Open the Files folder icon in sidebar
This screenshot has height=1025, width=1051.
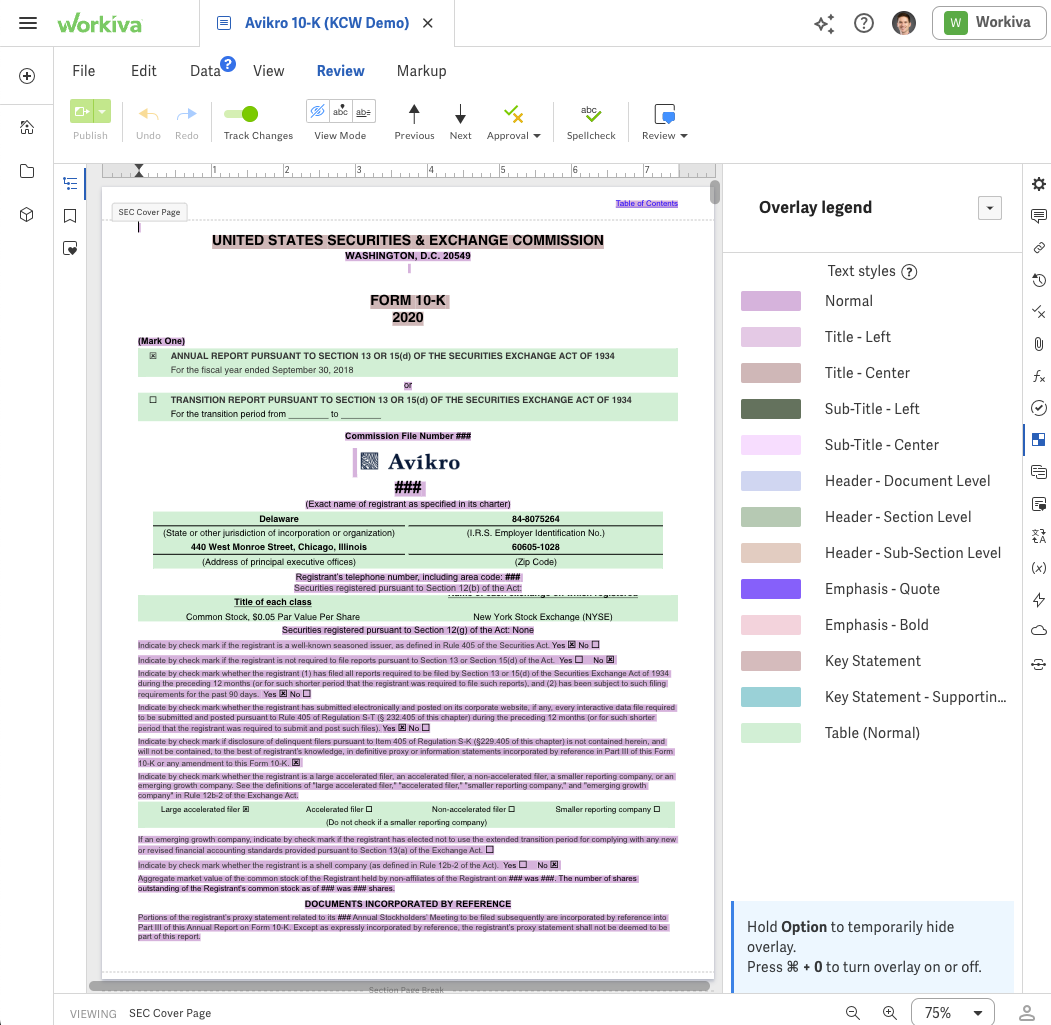pos(27,171)
